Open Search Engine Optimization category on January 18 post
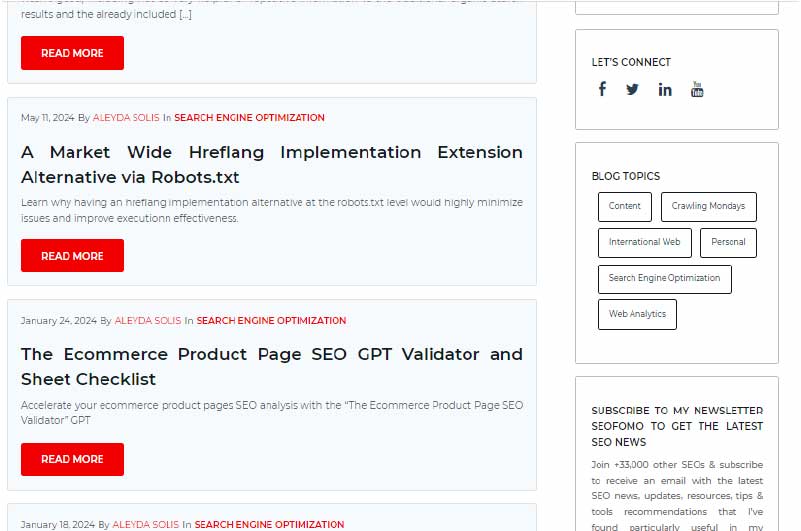 coord(269,524)
